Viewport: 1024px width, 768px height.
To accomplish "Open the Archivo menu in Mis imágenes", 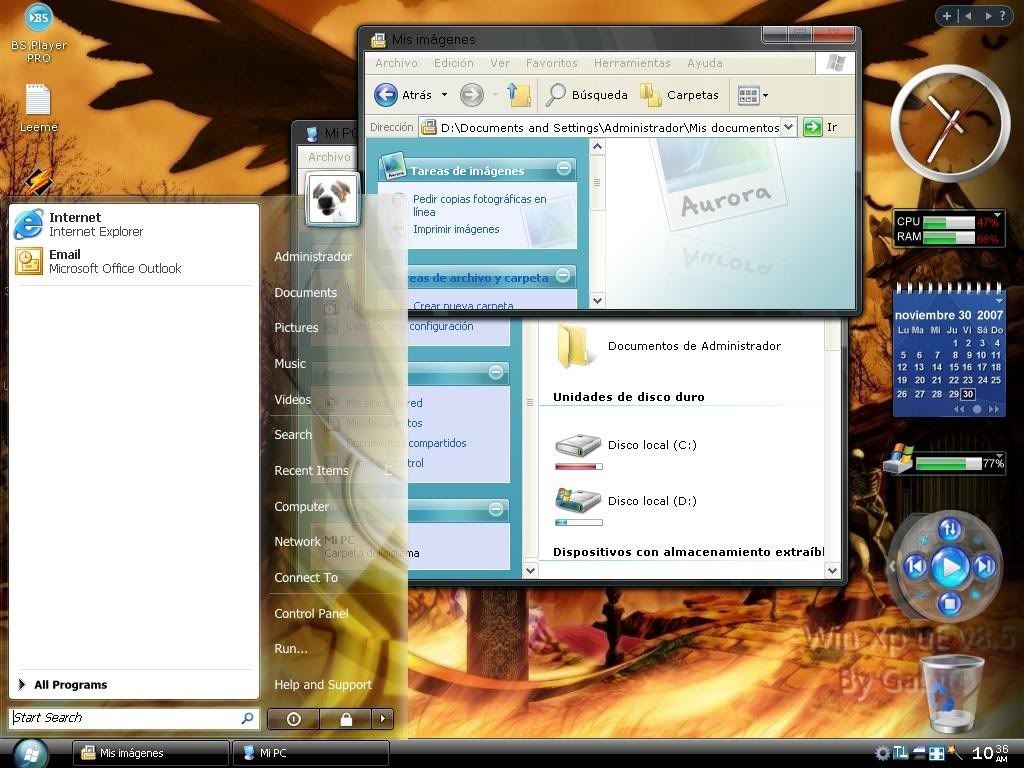I will (396, 63).
